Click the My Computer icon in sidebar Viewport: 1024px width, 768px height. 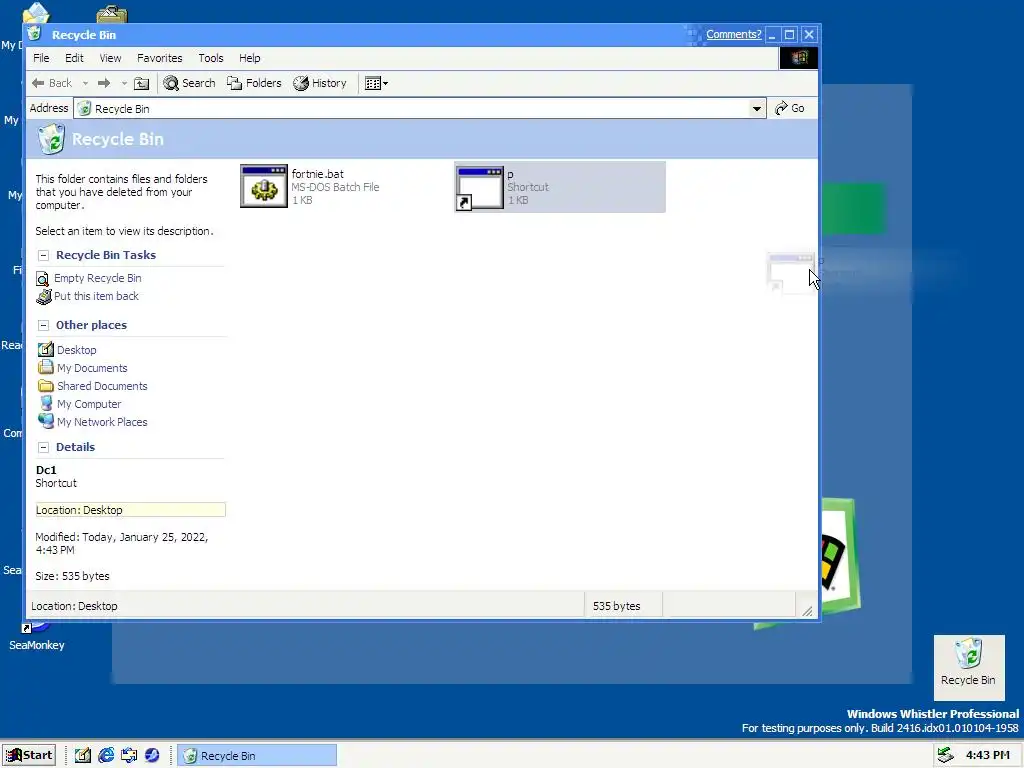coord(46,404)
